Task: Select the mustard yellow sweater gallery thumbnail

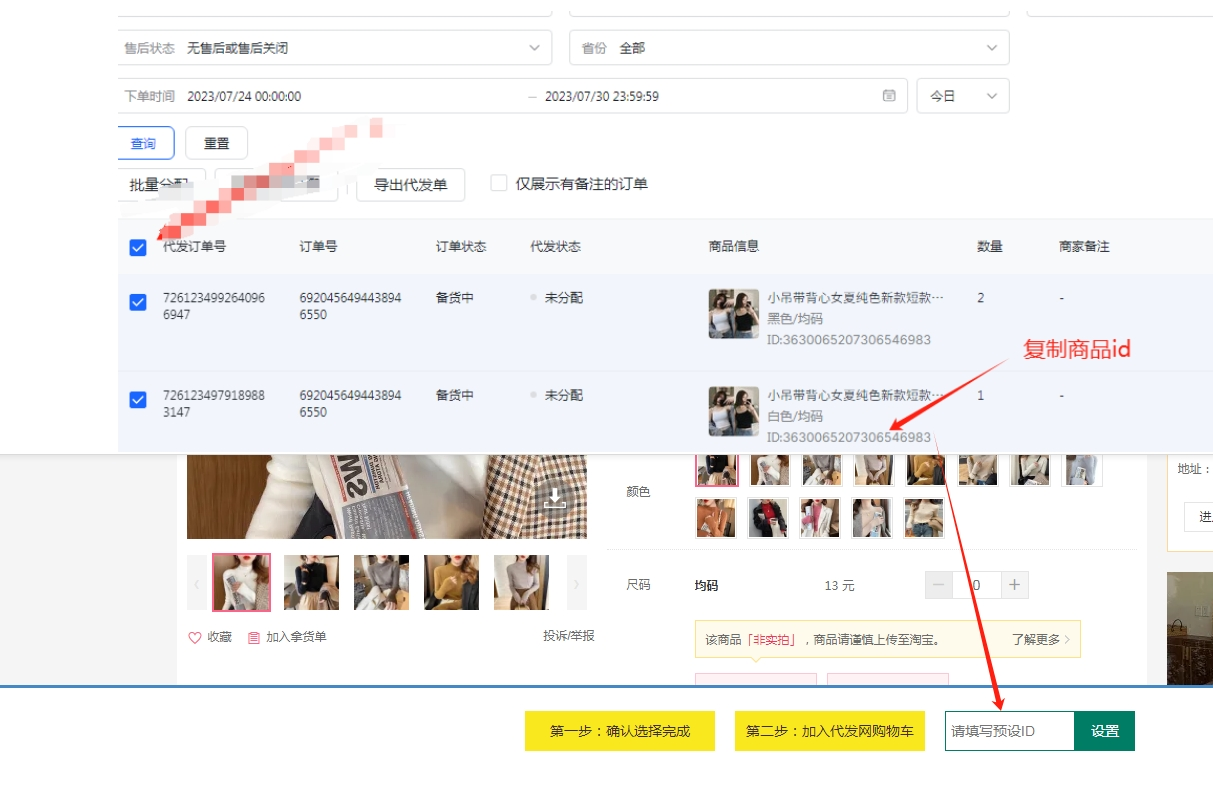Action: [x=451, y=582]
